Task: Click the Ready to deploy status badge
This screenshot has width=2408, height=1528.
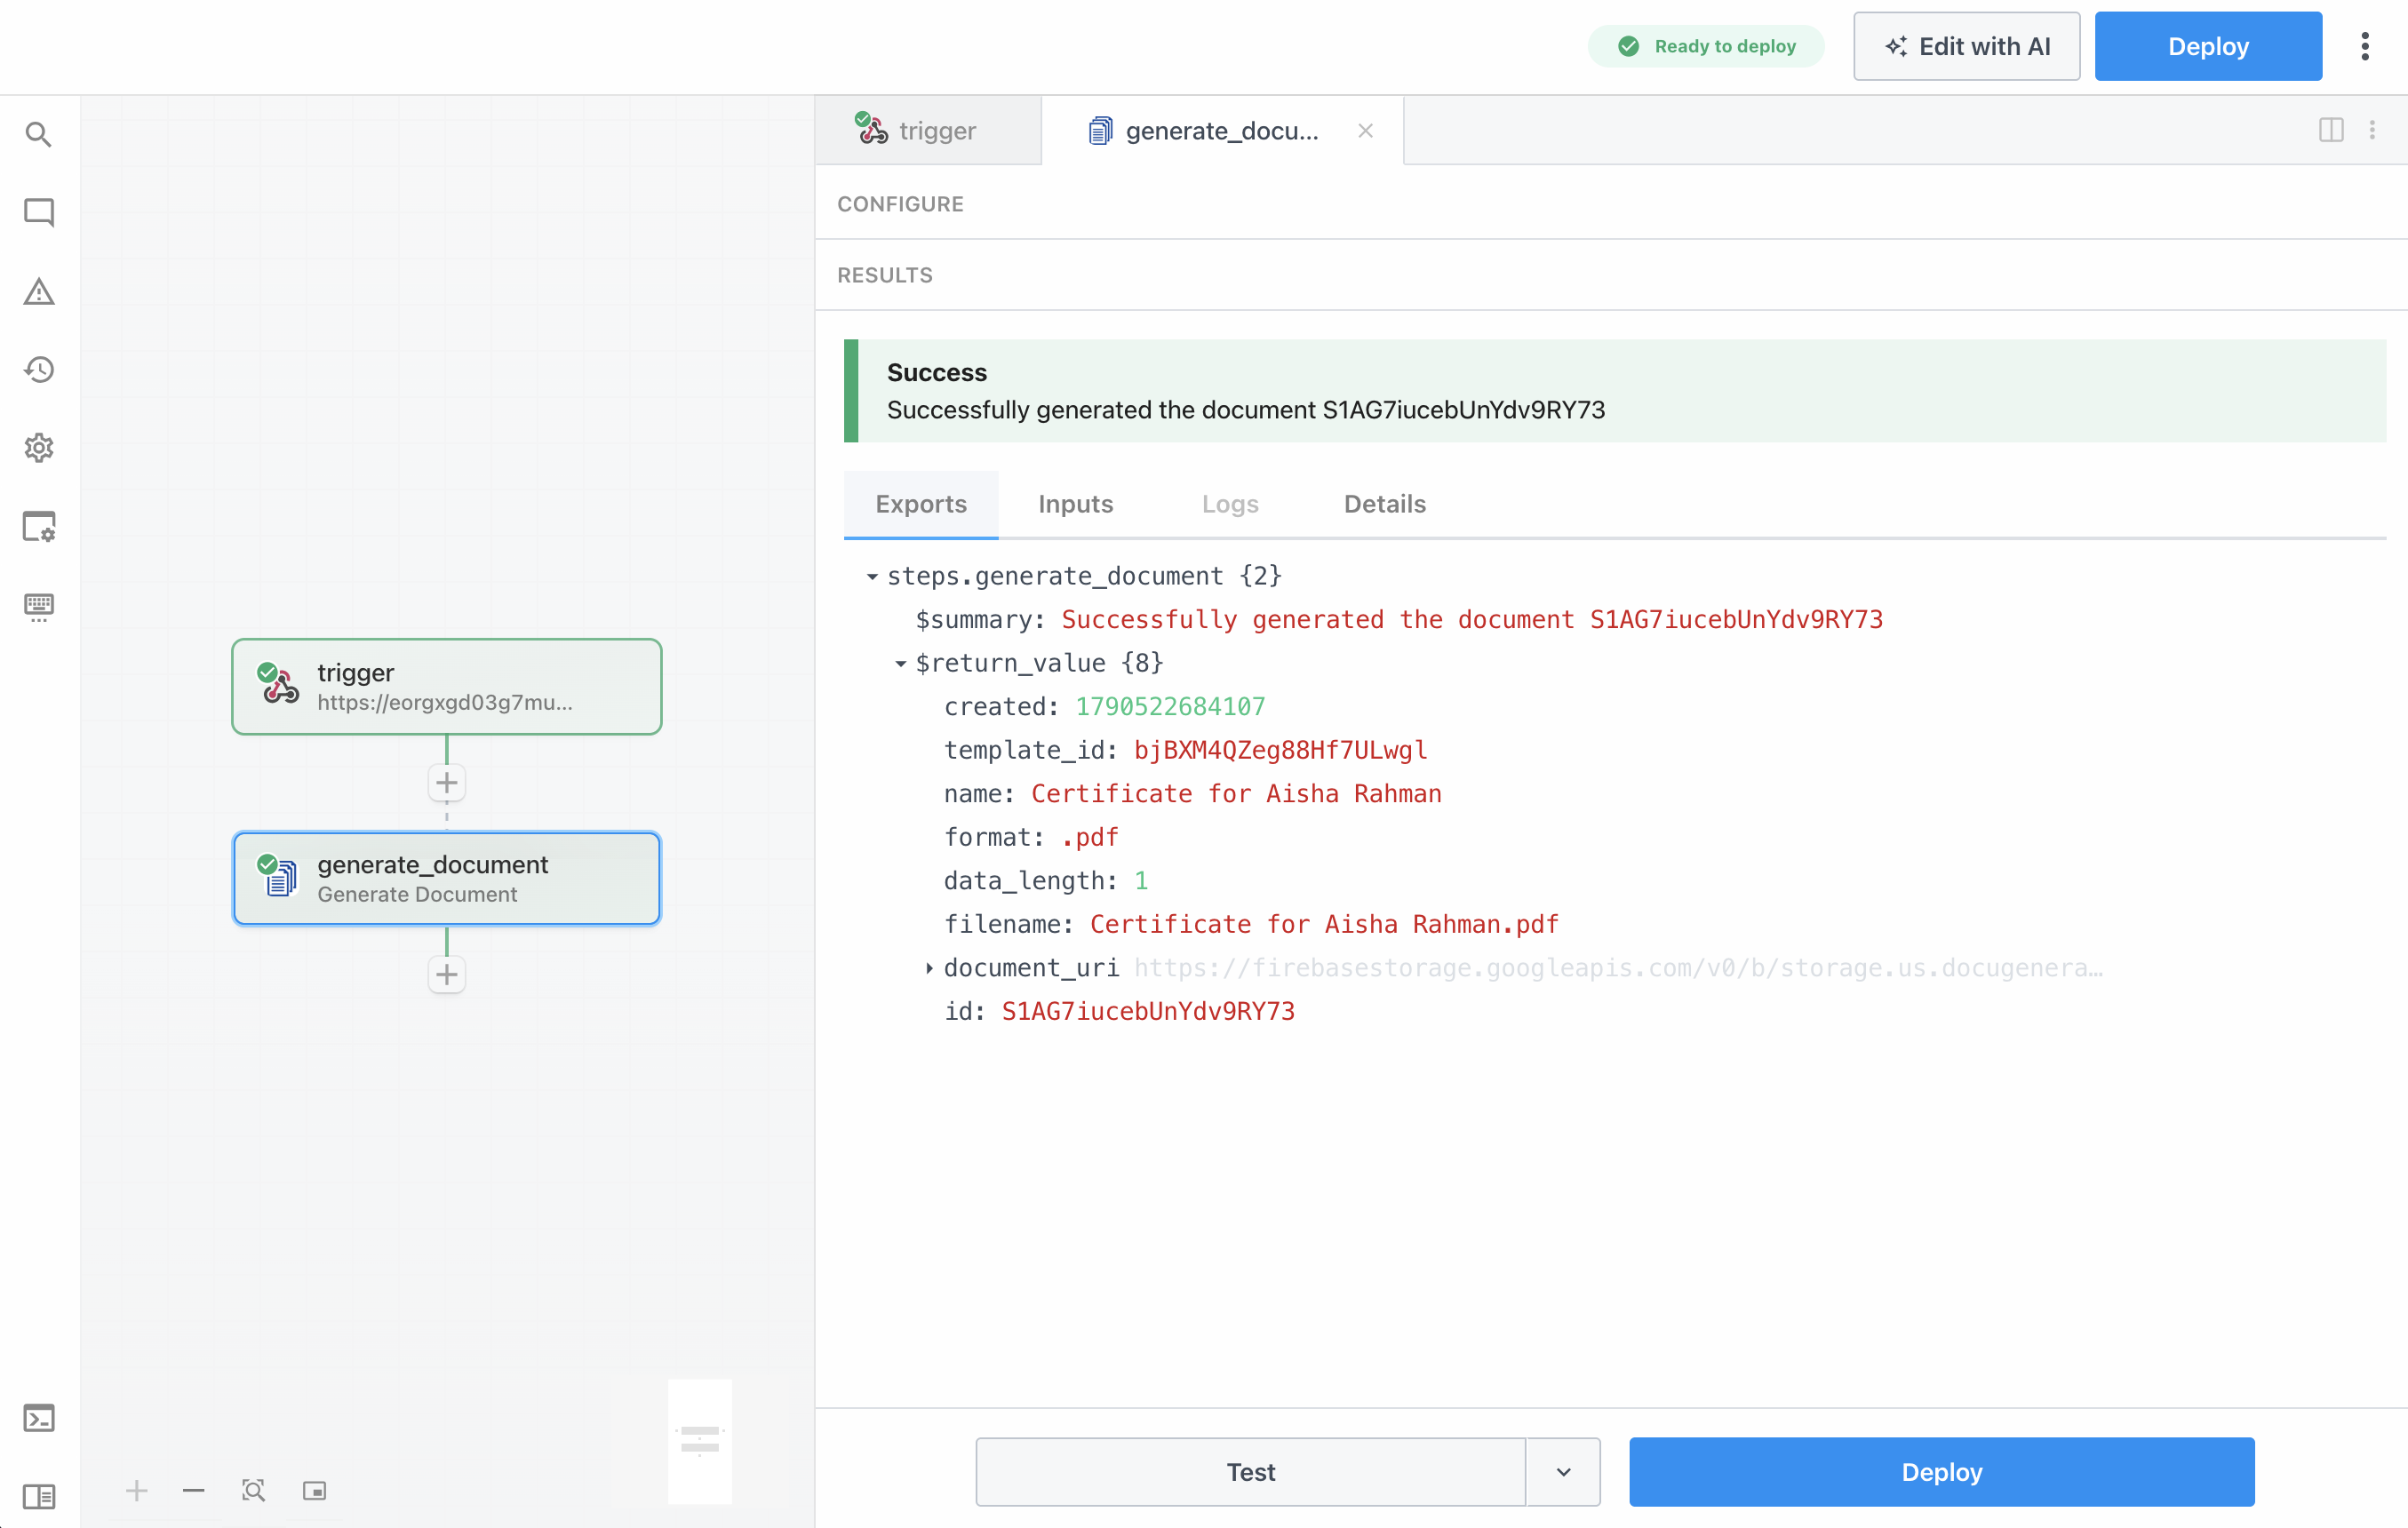Action: 1706,46
